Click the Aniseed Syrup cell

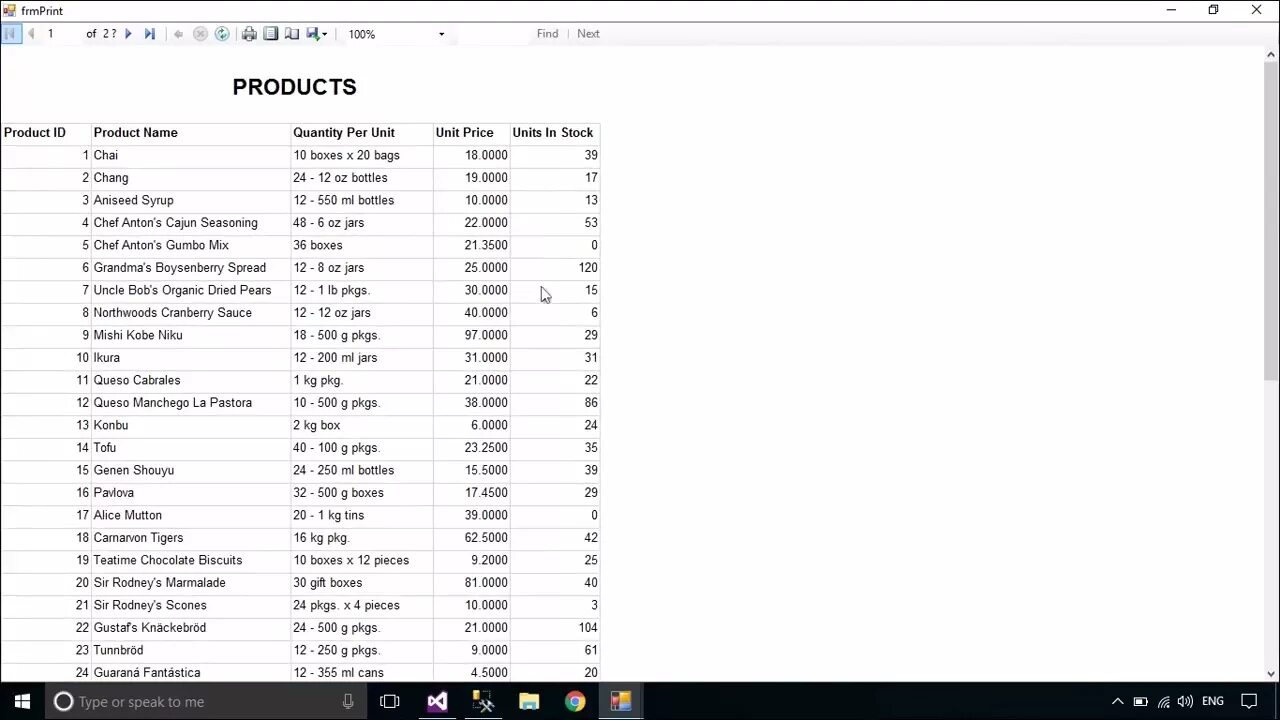pyautogui.click(x=190, y=200)
